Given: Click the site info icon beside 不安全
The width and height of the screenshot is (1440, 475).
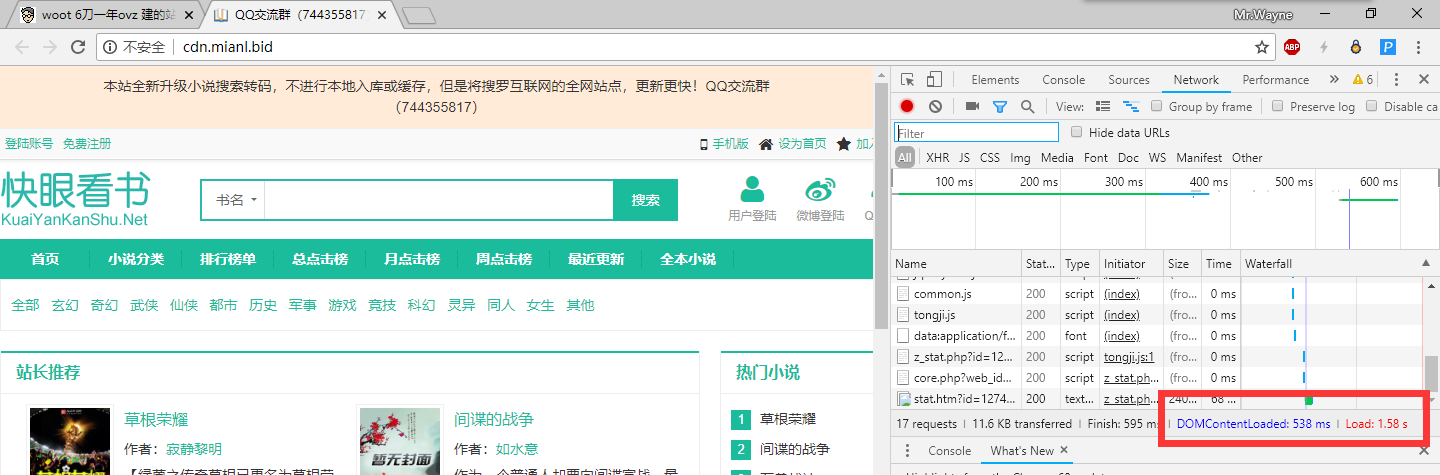Looking at the screenshot, I should pos(109,47).
